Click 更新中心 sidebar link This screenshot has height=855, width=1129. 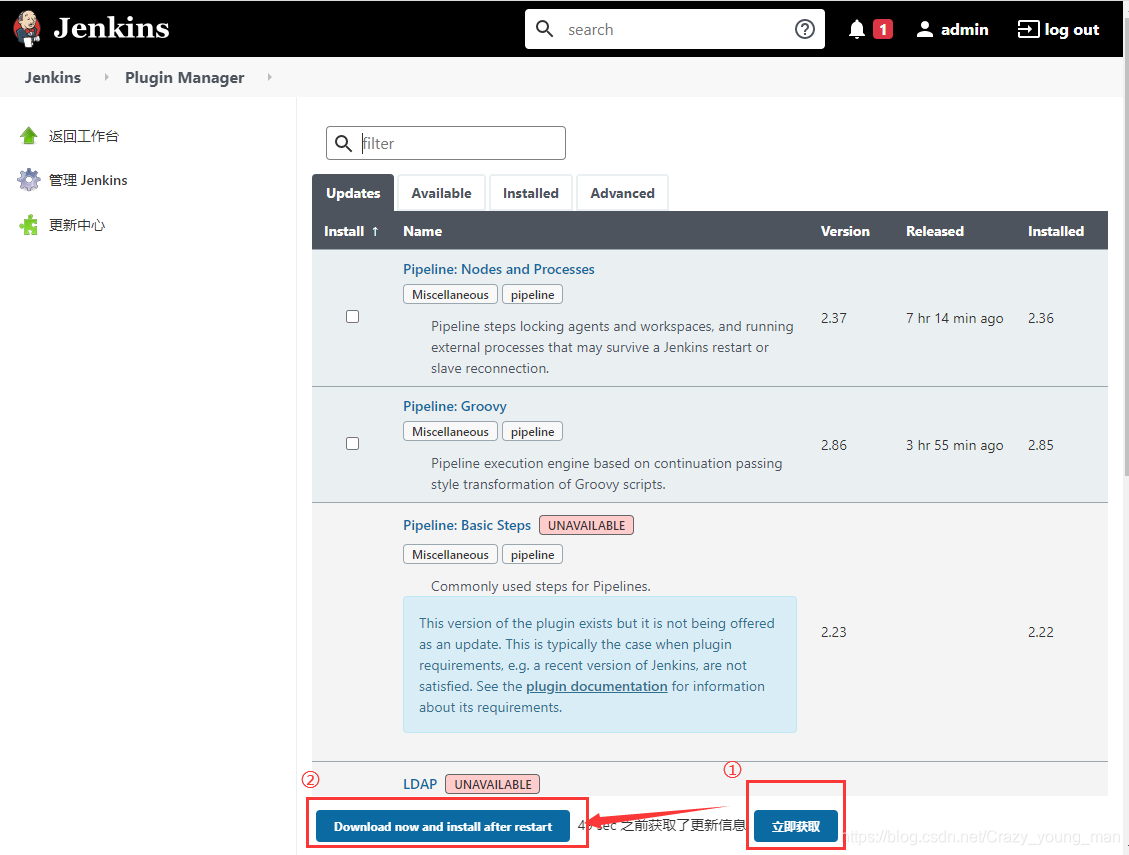tap(77, 225)
